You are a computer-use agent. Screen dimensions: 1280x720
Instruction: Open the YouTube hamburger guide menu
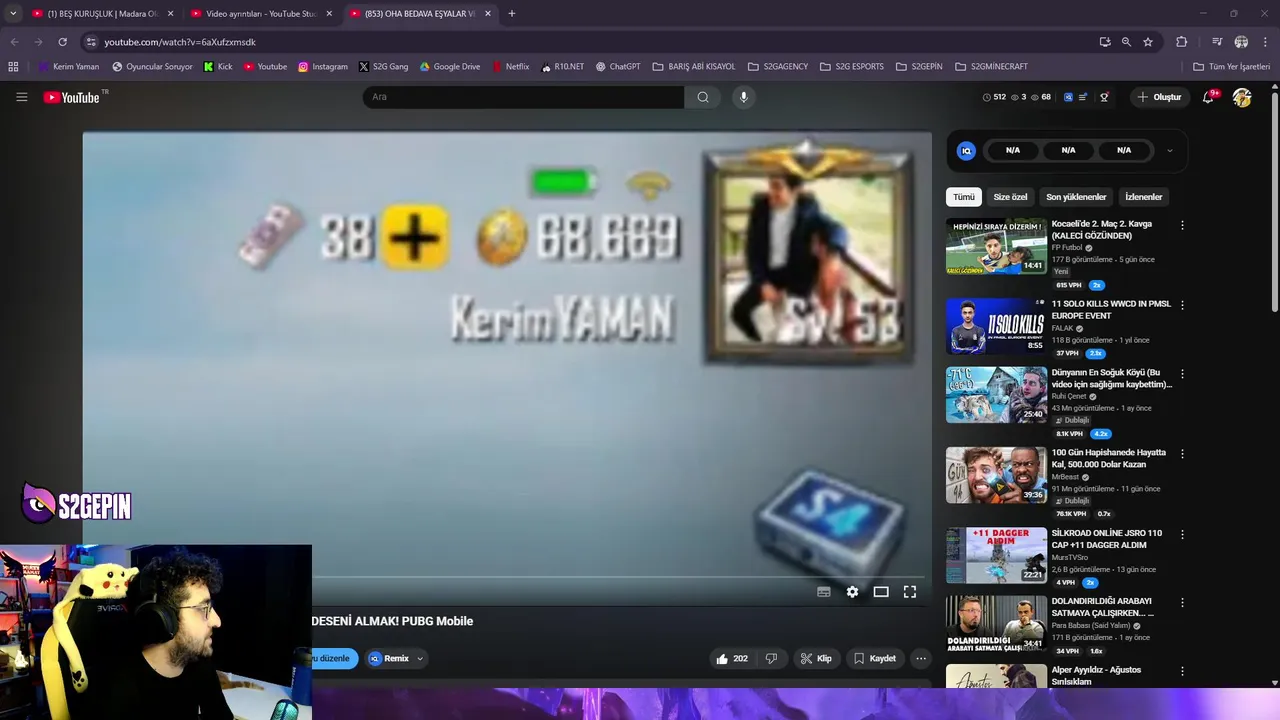pos(21,97)
